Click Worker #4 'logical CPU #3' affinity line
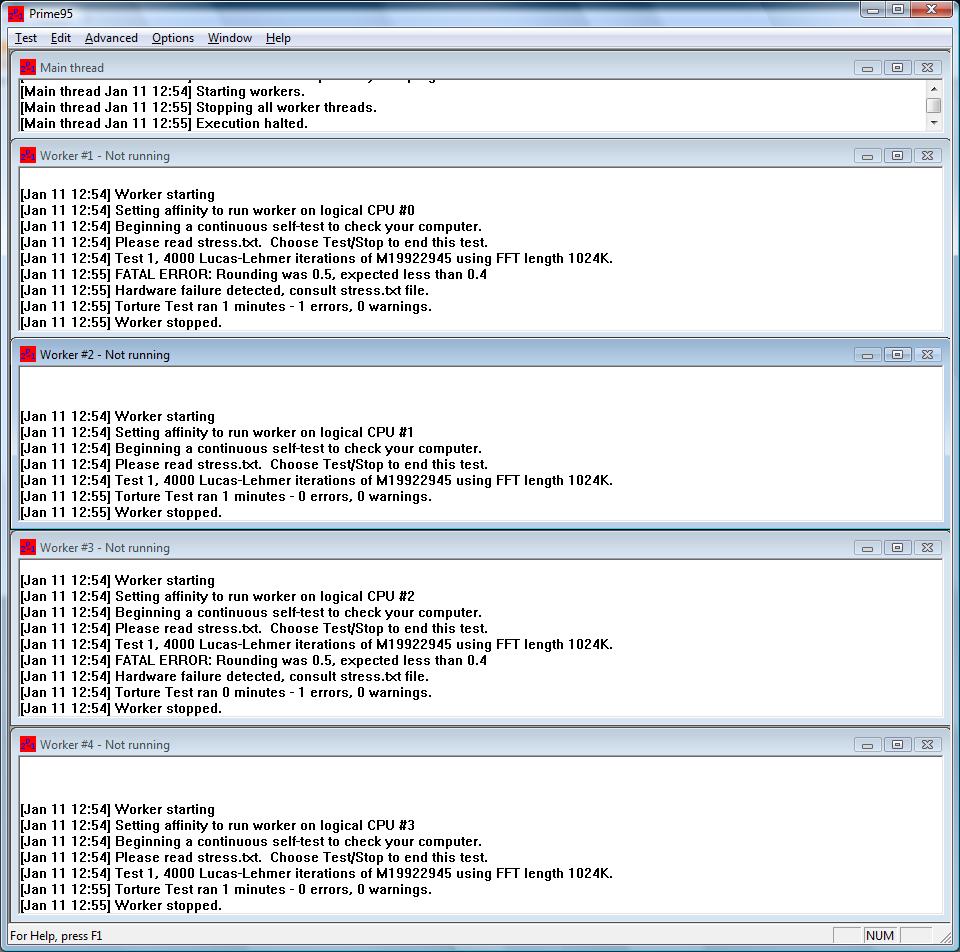The image size is (960, 952). pos(217,825)
